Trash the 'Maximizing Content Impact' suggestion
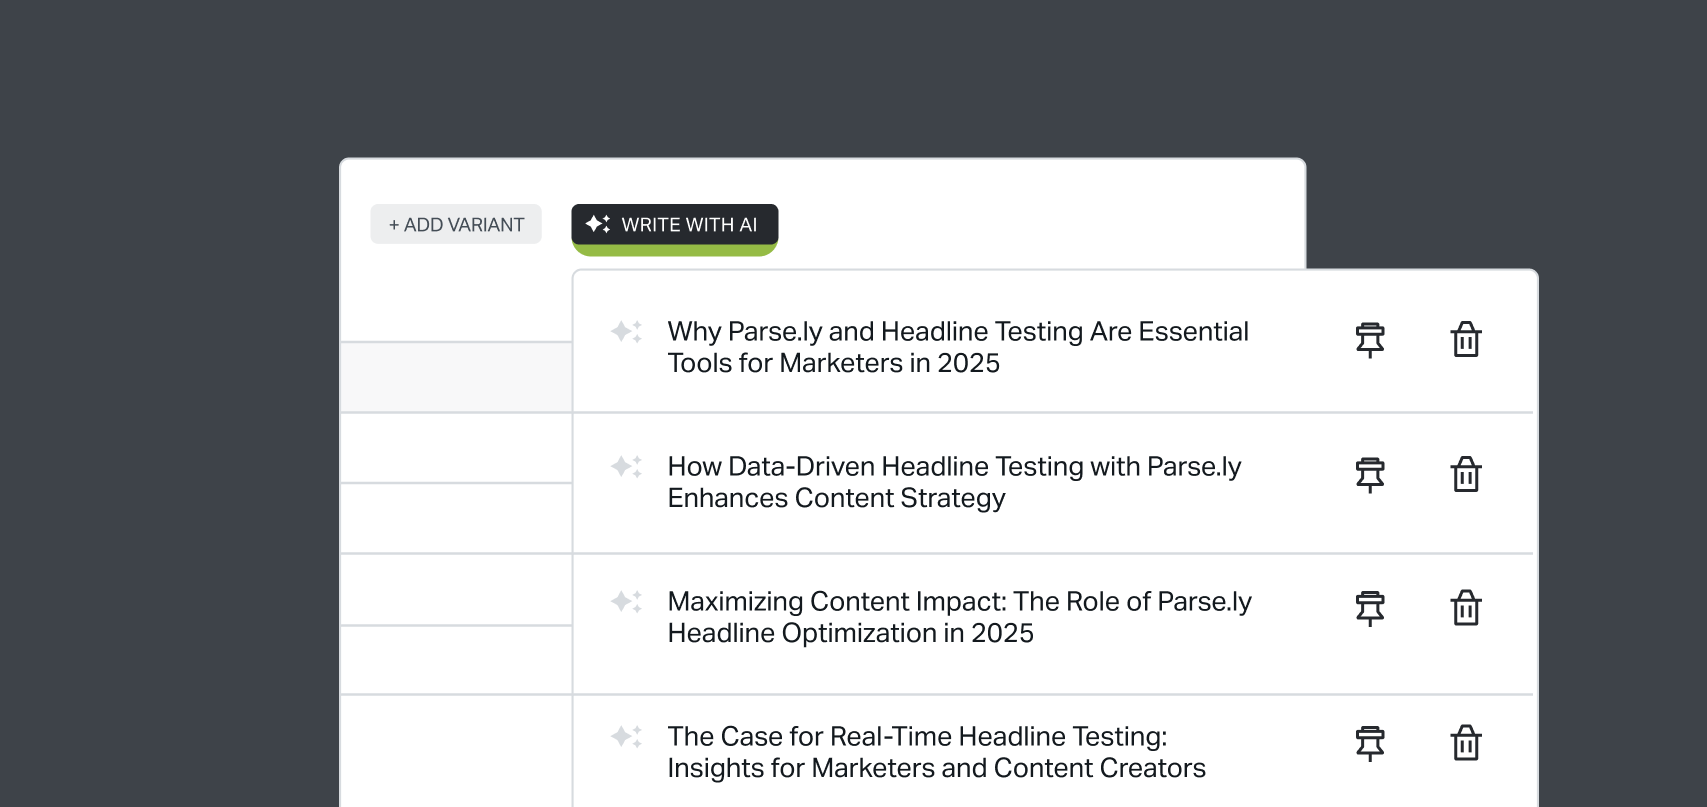Image resolution: width=1707 pixels, height=807 pixels. point(1466,609)
